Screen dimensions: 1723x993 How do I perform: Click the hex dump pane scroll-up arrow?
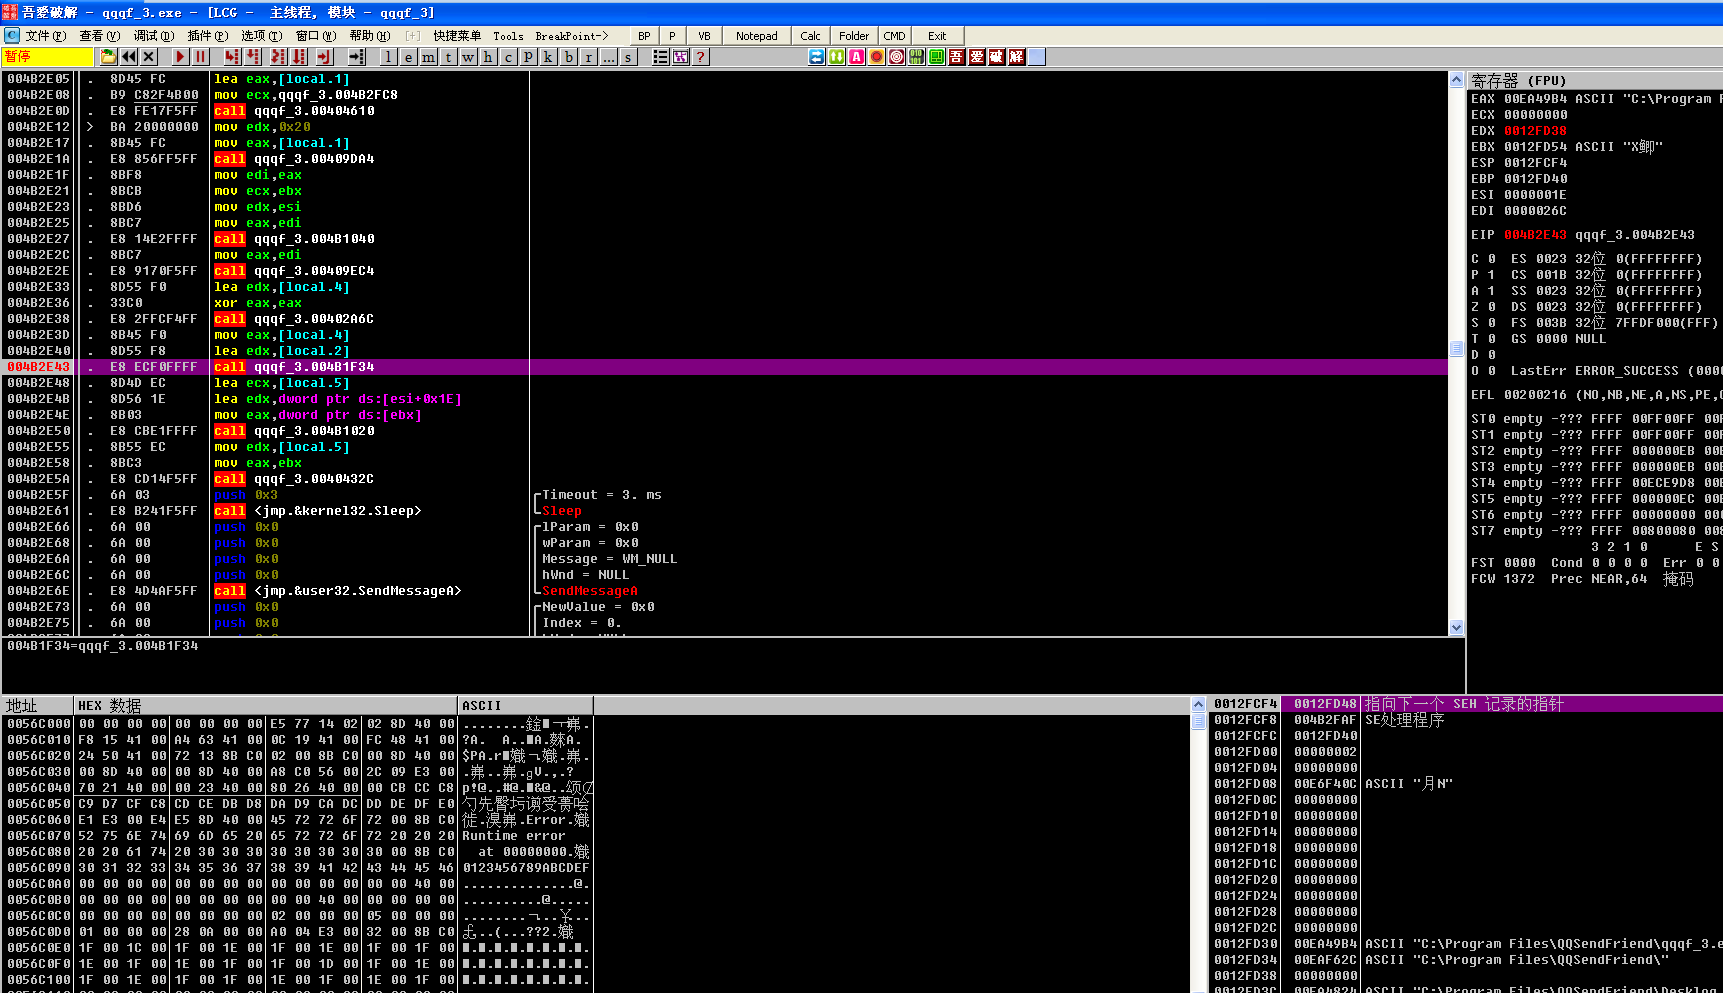pos(1198,705)
